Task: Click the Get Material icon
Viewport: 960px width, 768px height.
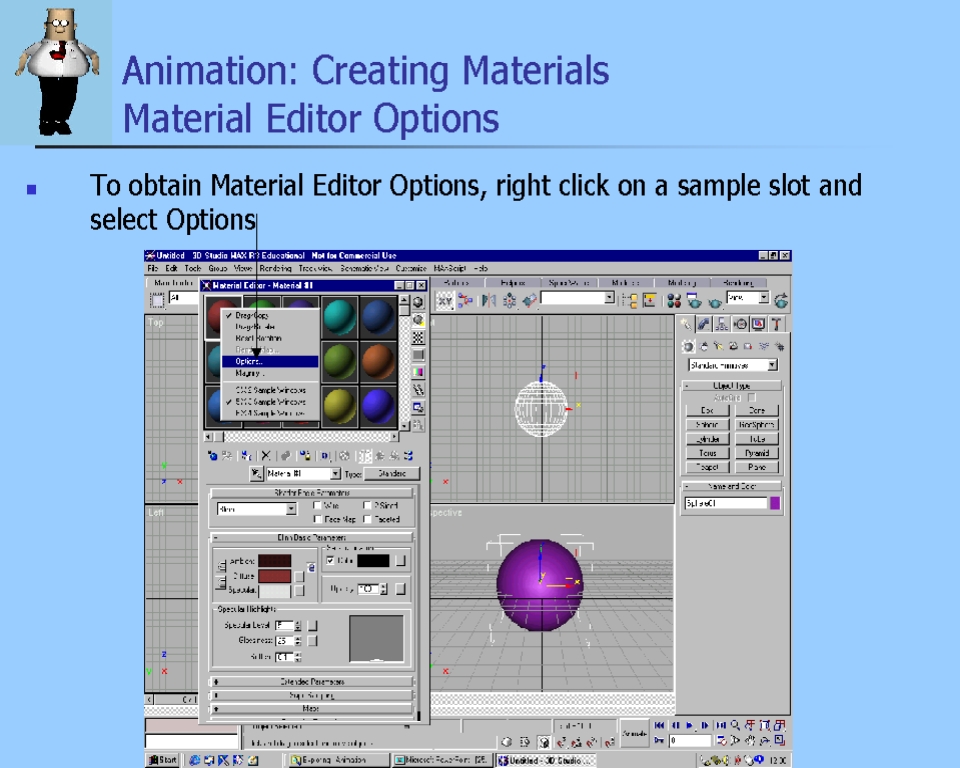Action: click(213, 456)
